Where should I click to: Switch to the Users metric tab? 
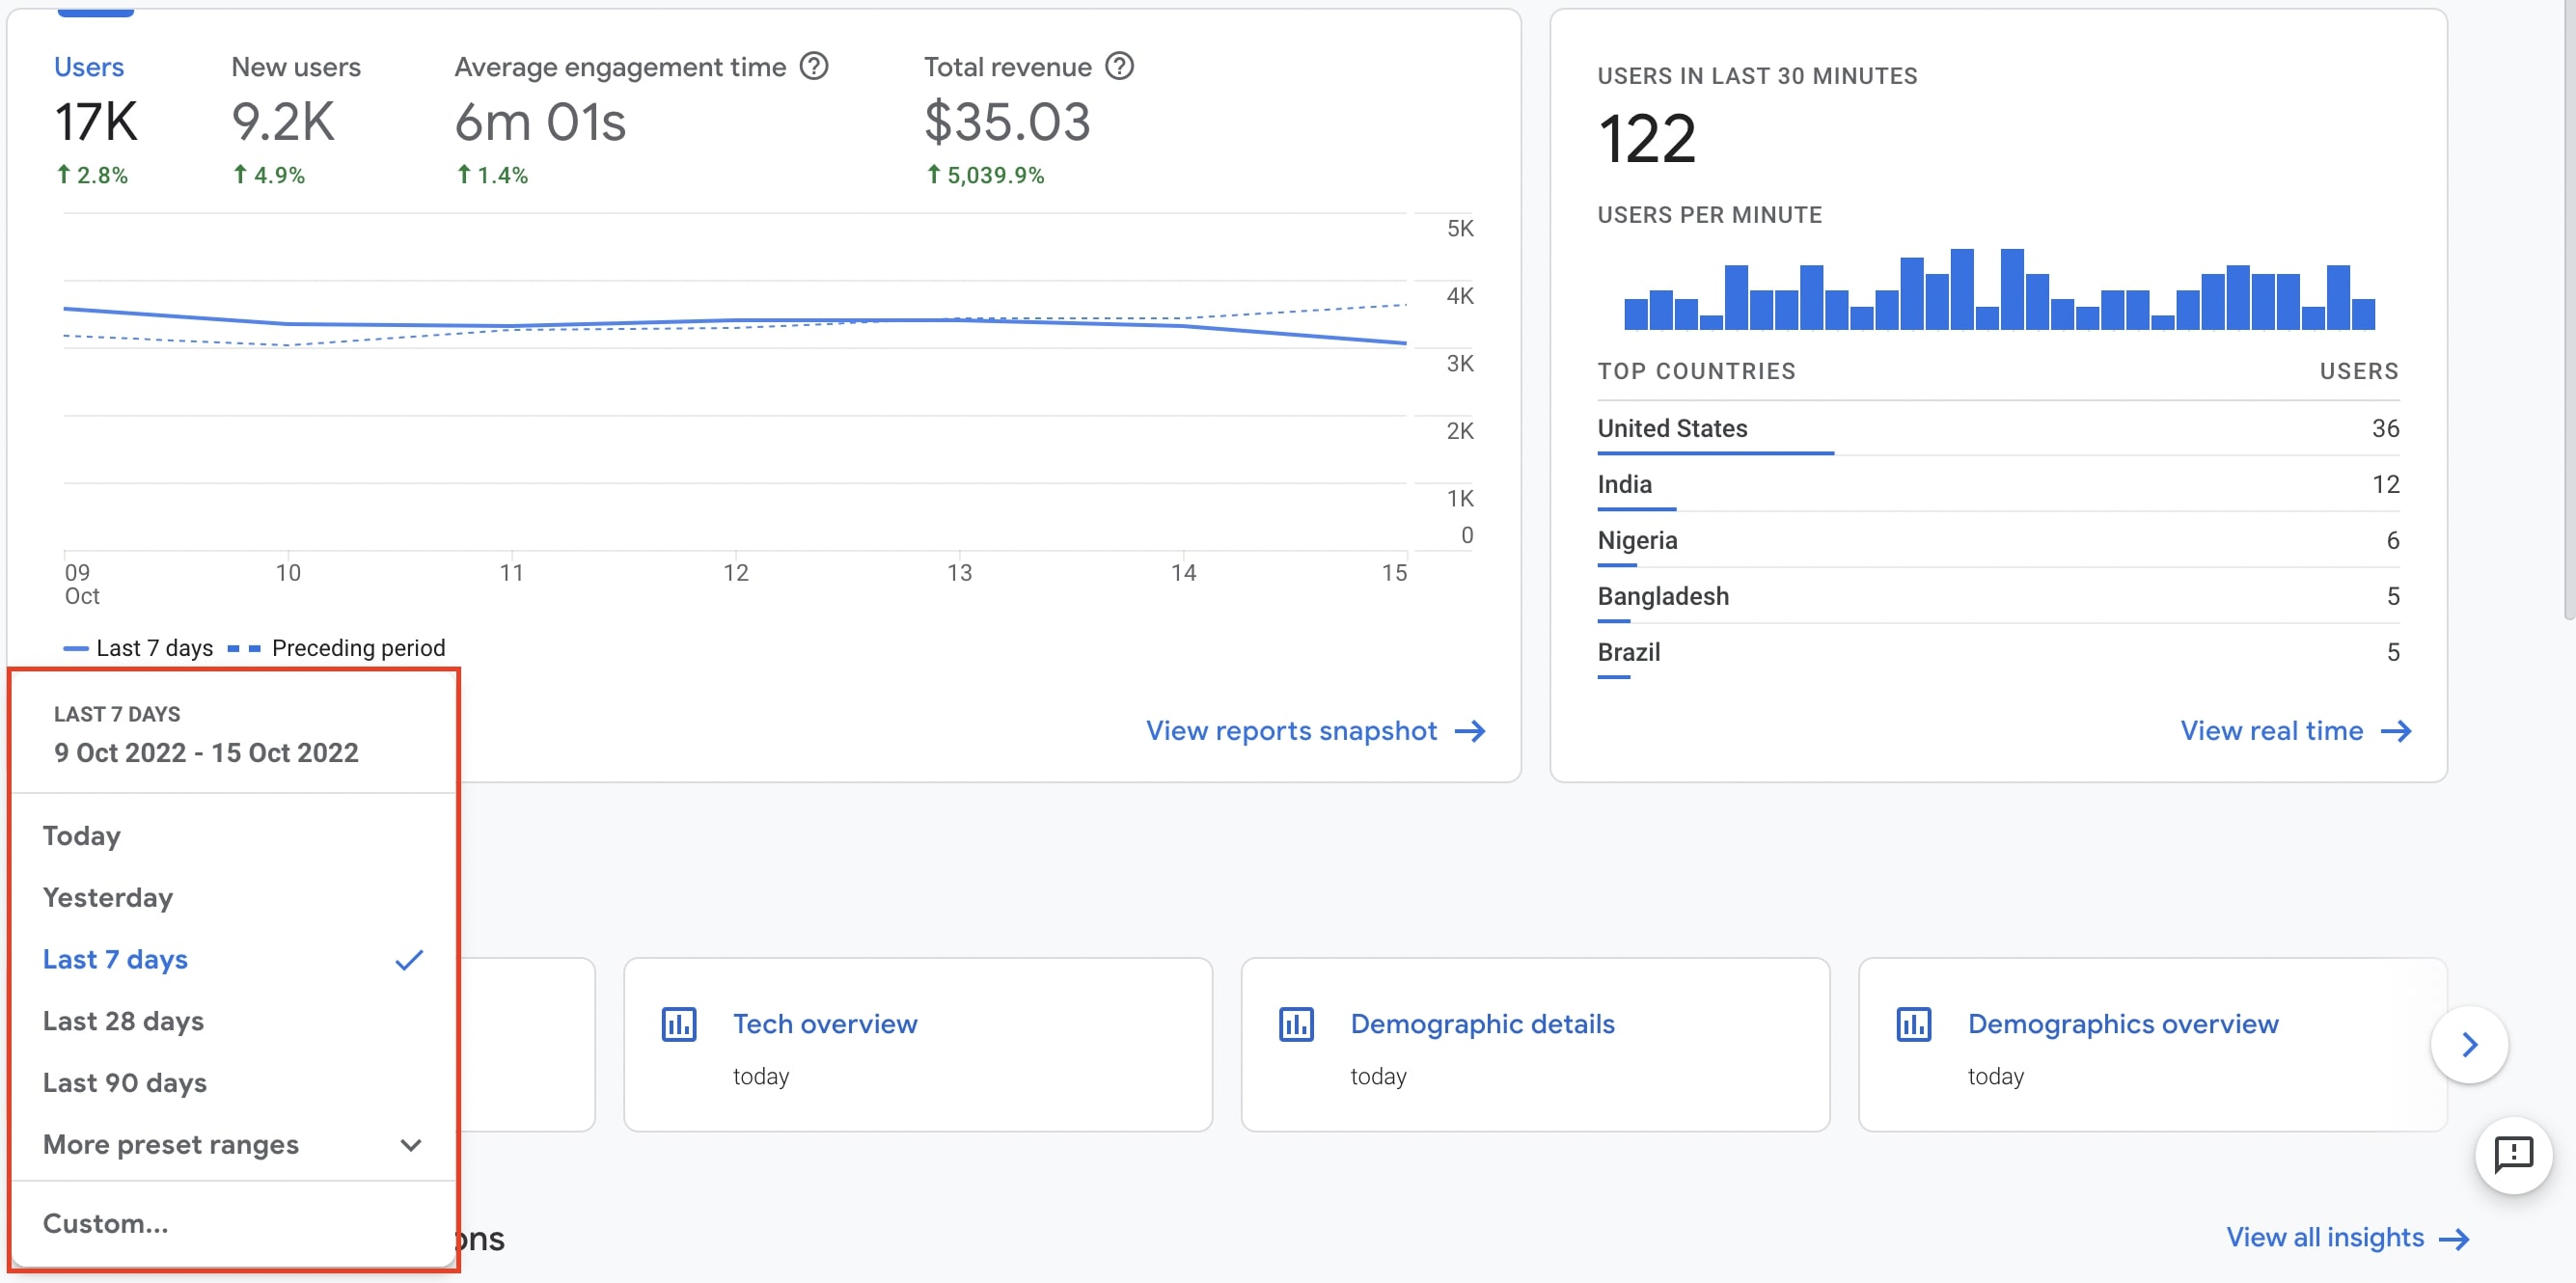tap(89, 66)
